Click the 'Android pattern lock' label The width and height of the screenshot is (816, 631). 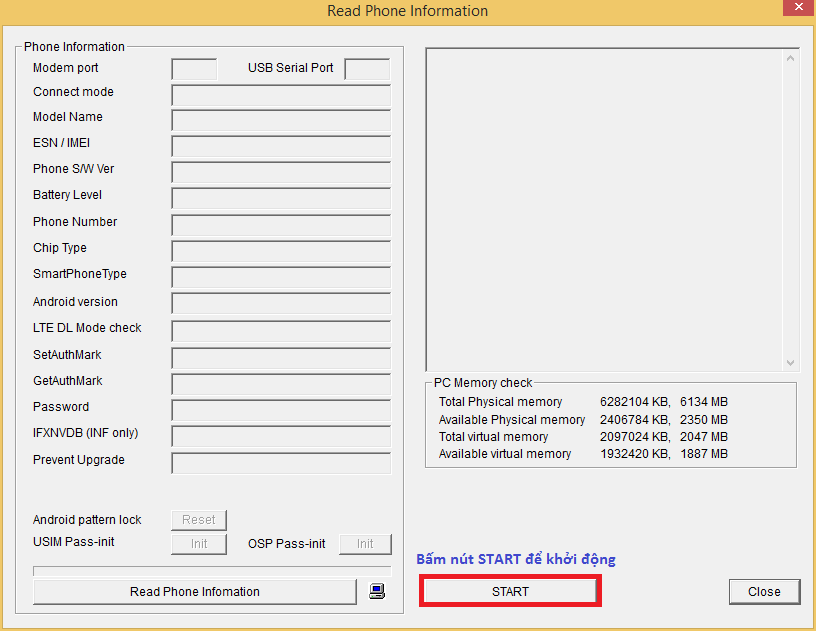(x=87, y=520)
